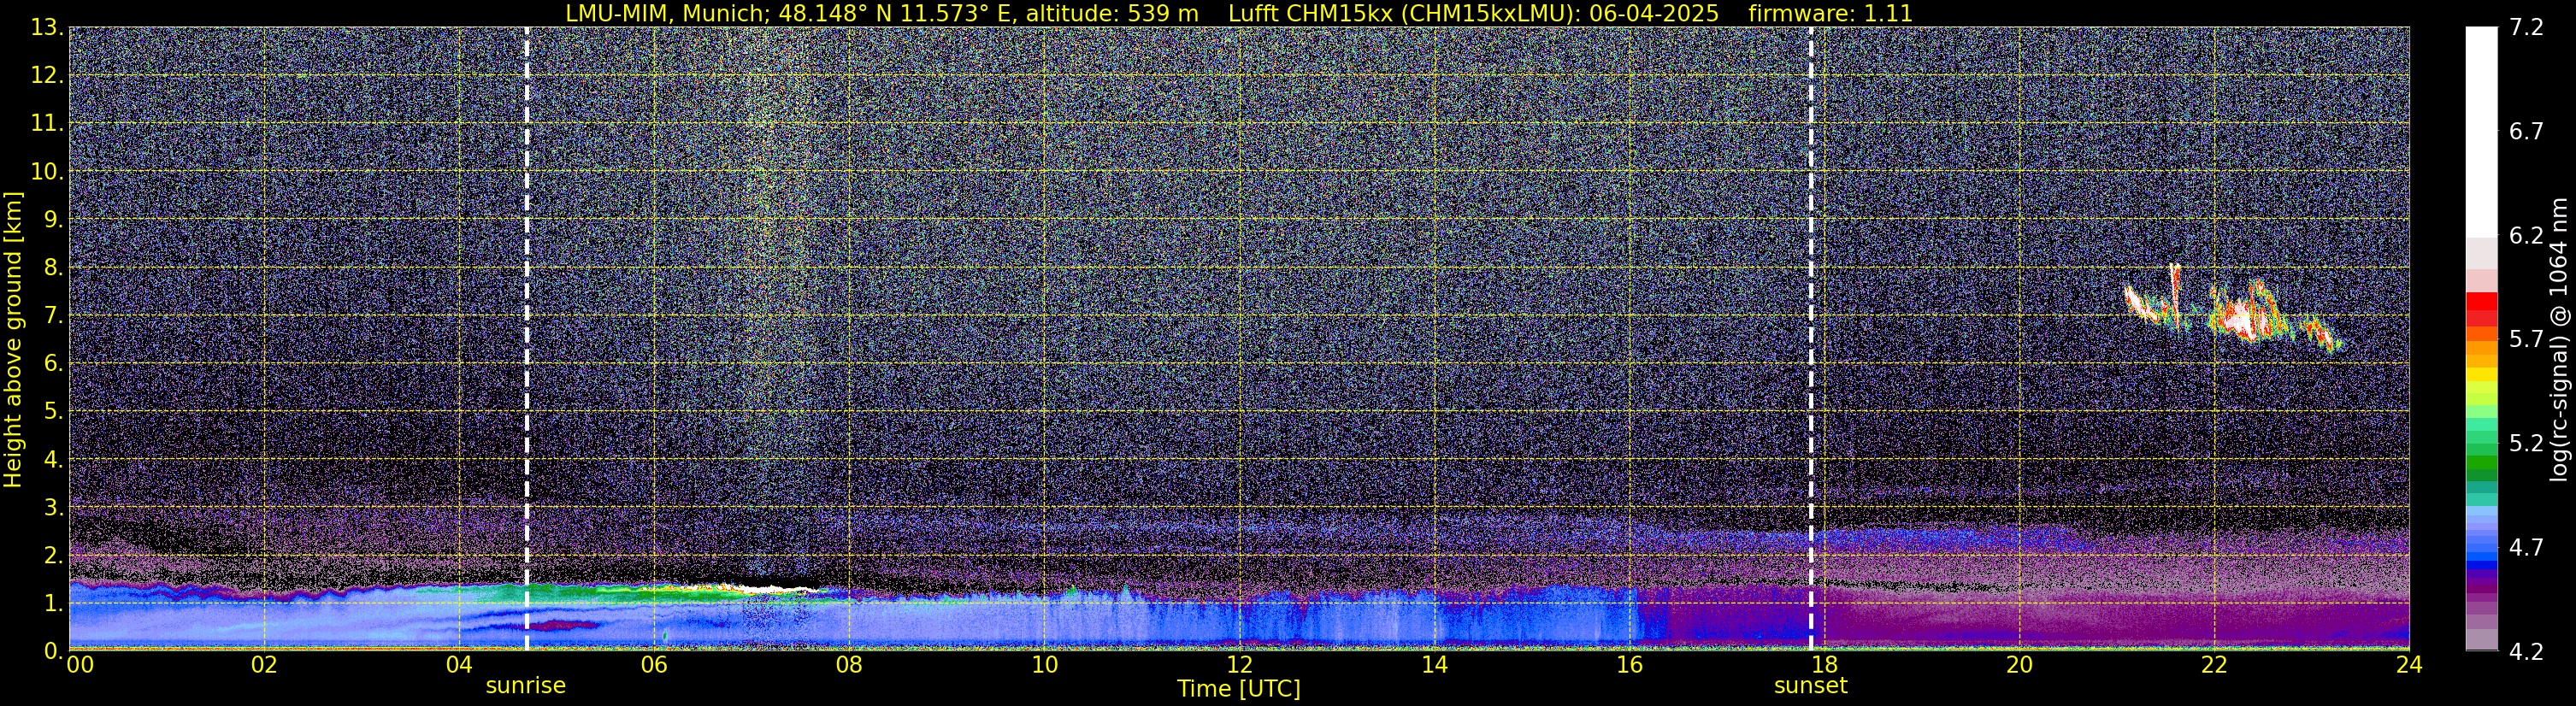This screenshot has height=706, width=2576.
Task: Click the time axis tick '02'
Action: pyautogui.click(x=264, y=665)
